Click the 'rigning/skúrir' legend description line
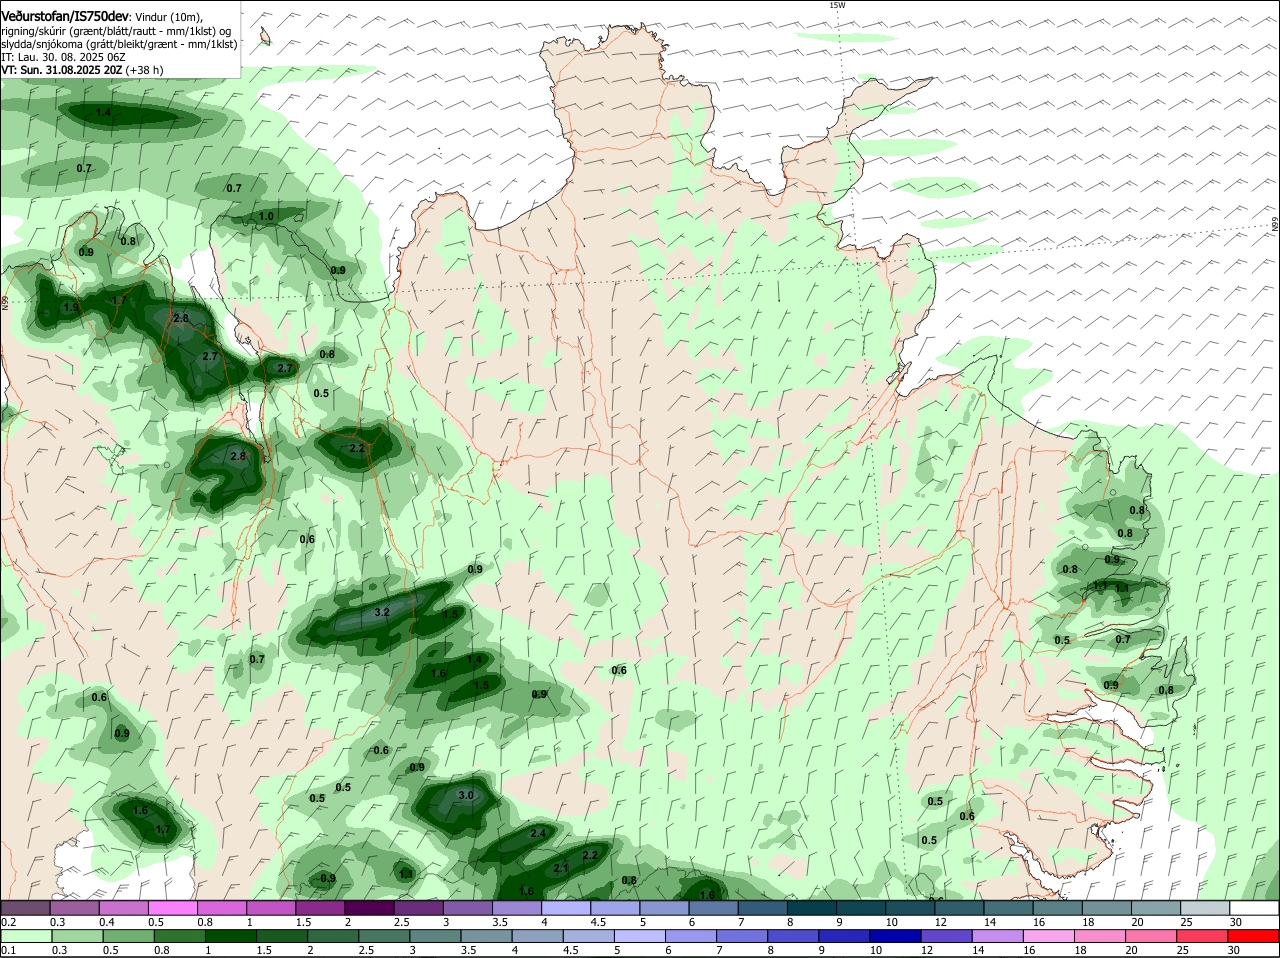This screenshot has width=1280, height=958. tap(116, 31)
